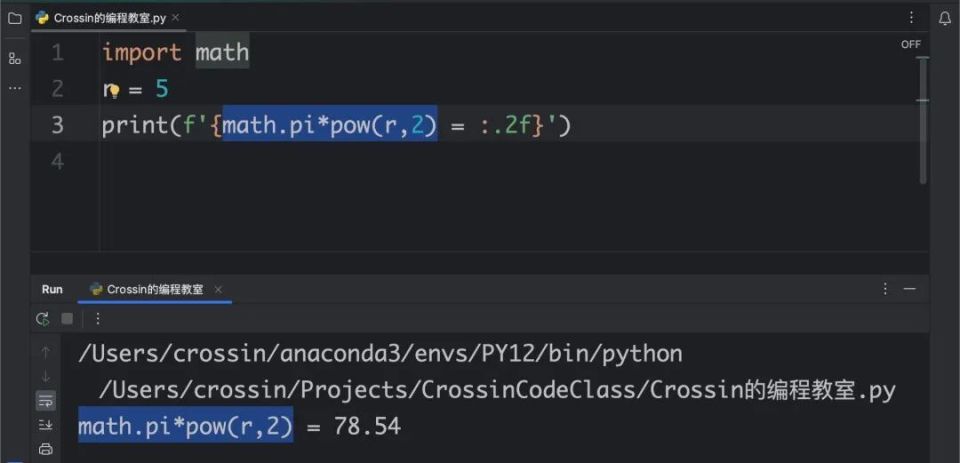Click the Rerun script icon

click(42, 318)
